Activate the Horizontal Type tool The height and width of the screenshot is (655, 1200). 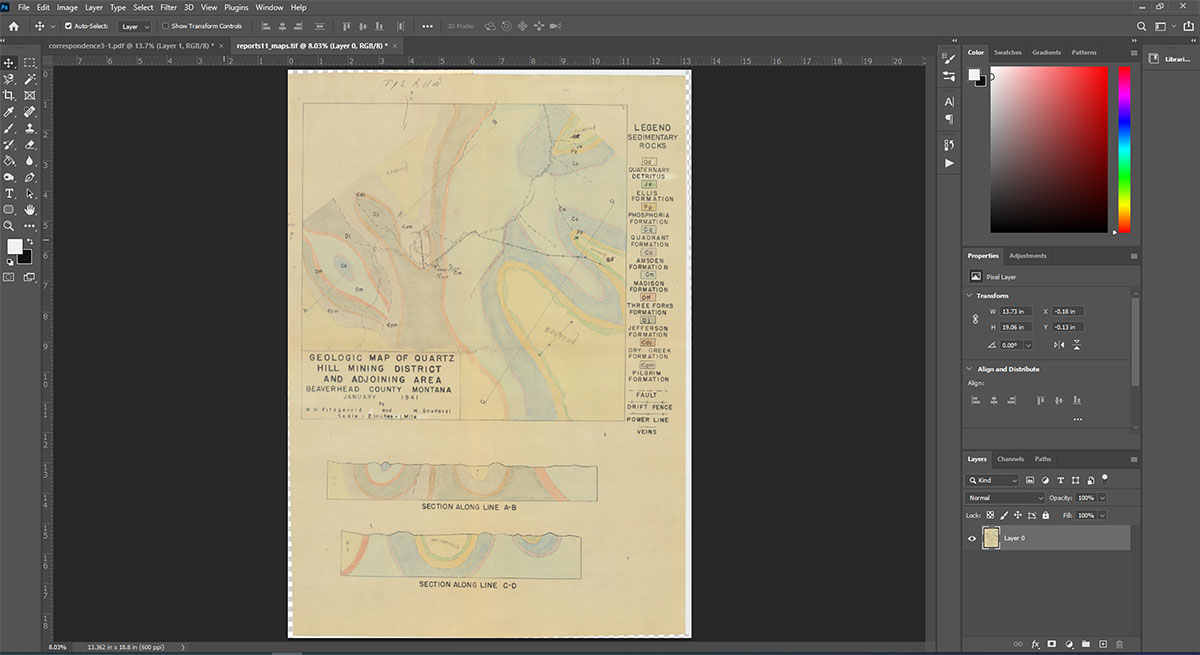point(9,193)
